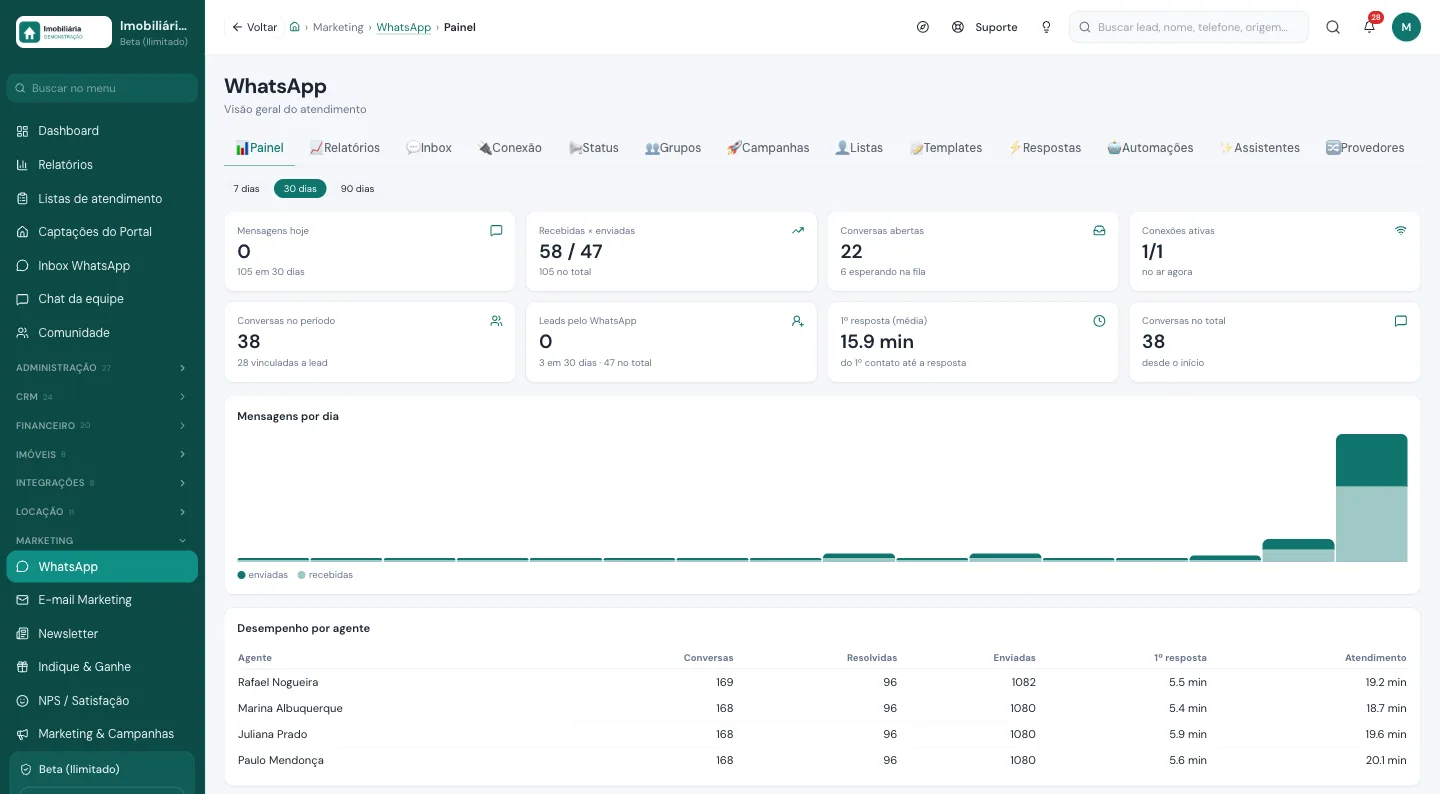This screenshot has height=794, width=1440.
Task: Click the Marketing breadcrumb link
Action: 338,27
